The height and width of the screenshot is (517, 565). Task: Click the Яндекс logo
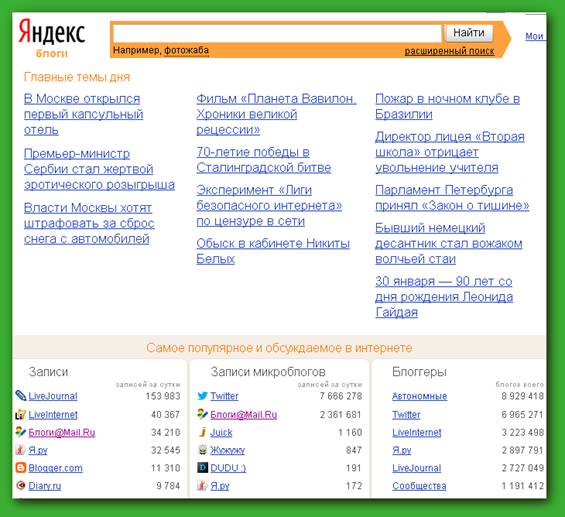(52, 32)
